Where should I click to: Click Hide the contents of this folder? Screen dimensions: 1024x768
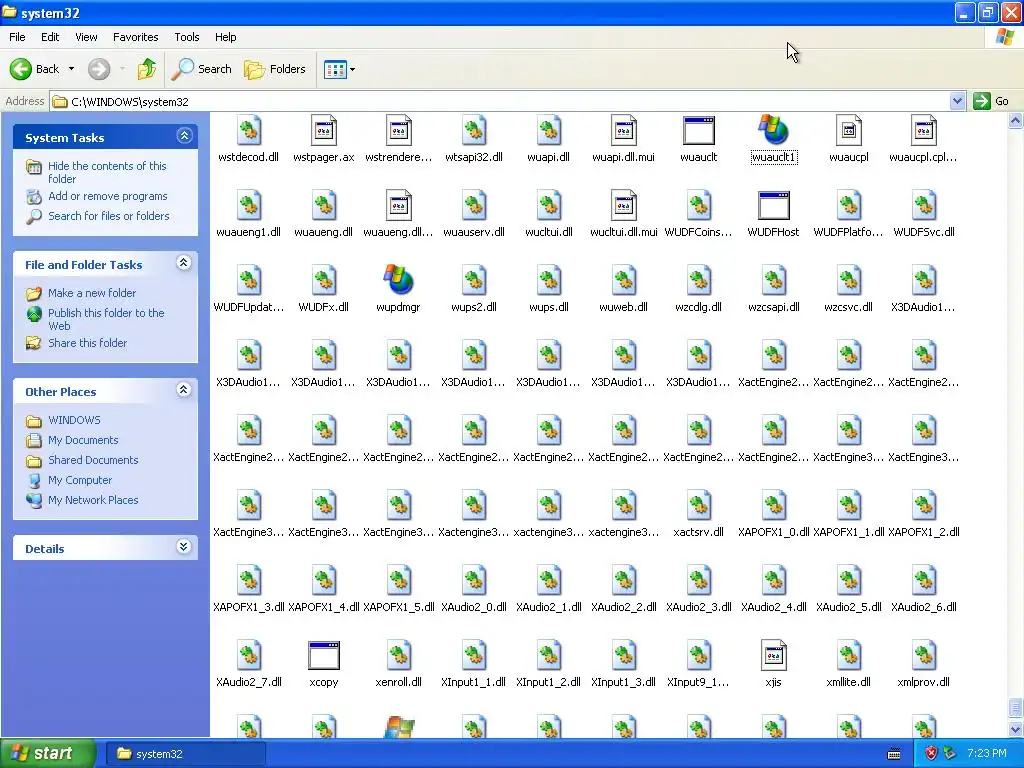click(x=107, y=172)
